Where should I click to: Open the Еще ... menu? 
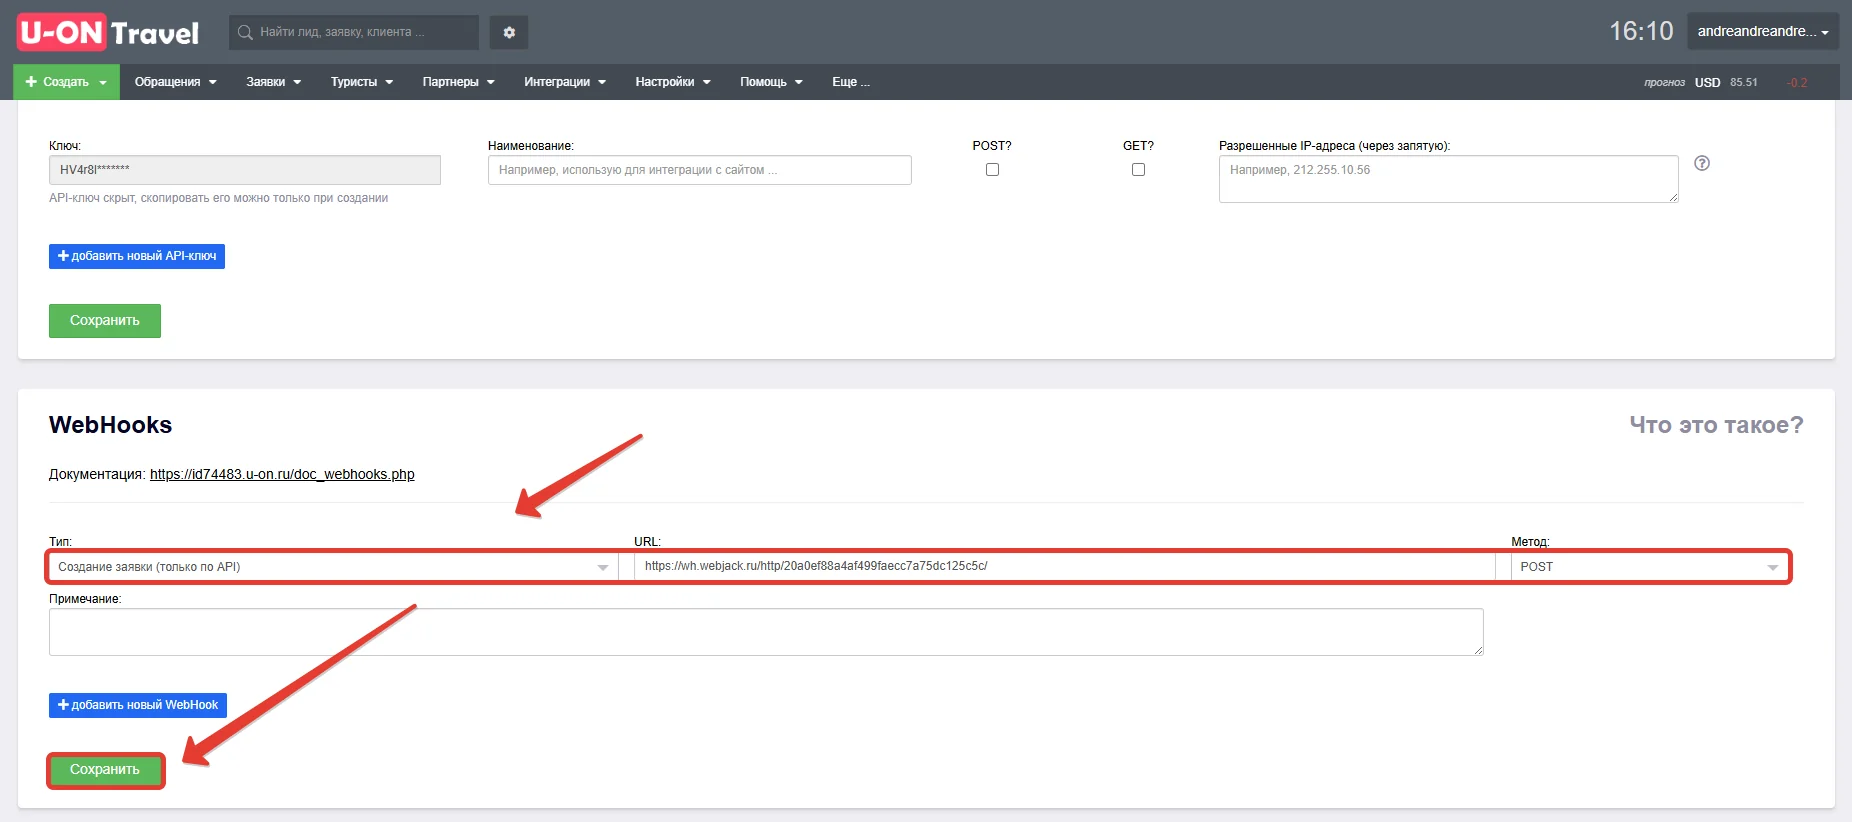[x=851, y=82]
